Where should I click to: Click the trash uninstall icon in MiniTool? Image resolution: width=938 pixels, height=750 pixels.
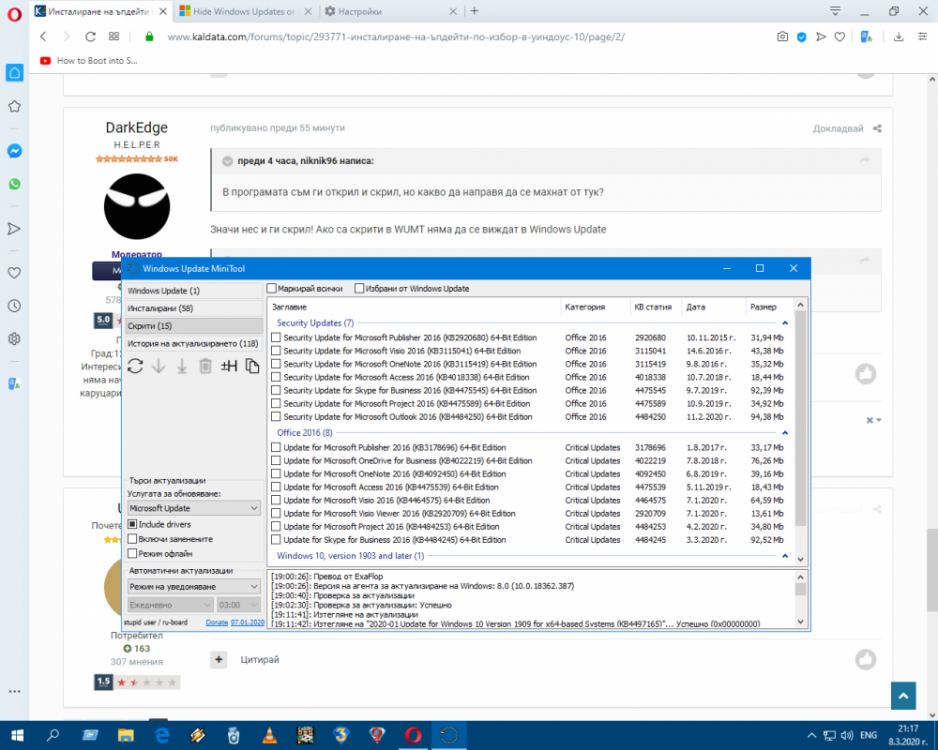tap(205, 366)
